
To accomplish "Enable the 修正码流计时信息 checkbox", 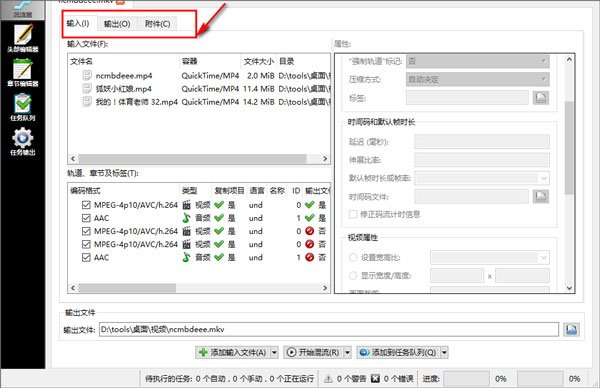I will [353, 214].
